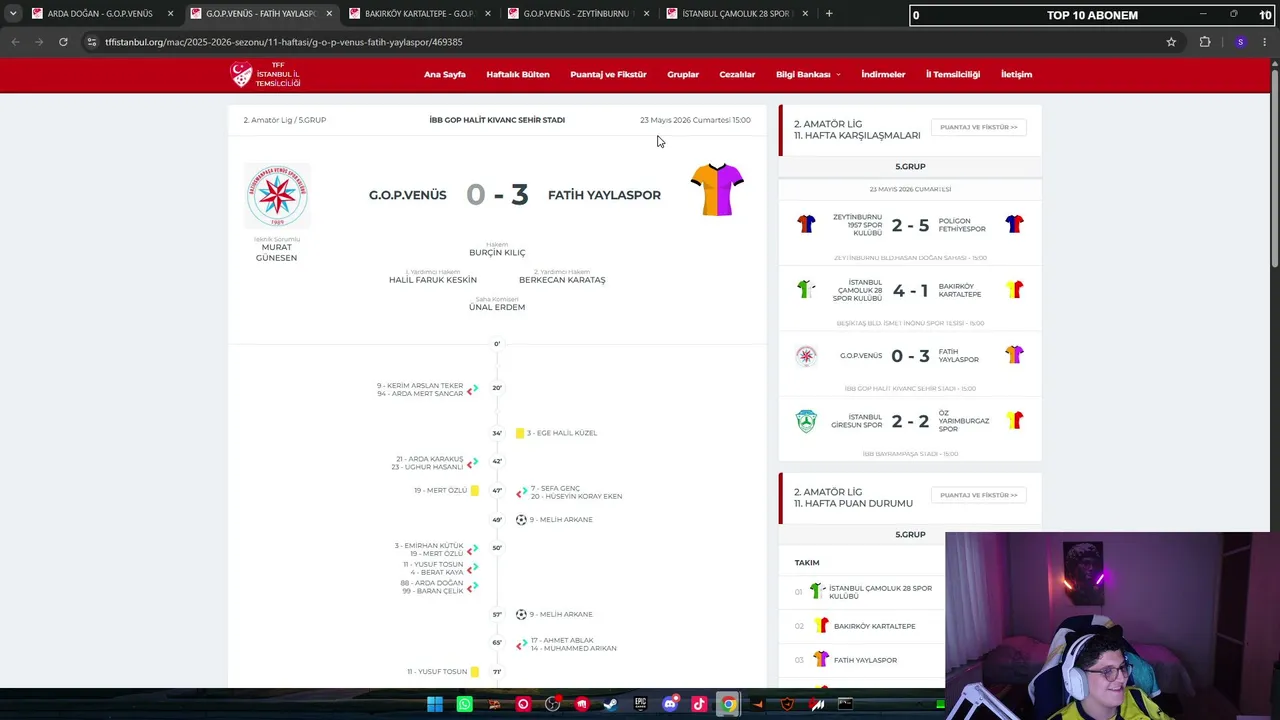The width and height of the screenshot is (1280, 720).
Task: Click Puantaj ve Fikstür button beside Hafta Karşılaşmaları
Action: coord(978,128)
